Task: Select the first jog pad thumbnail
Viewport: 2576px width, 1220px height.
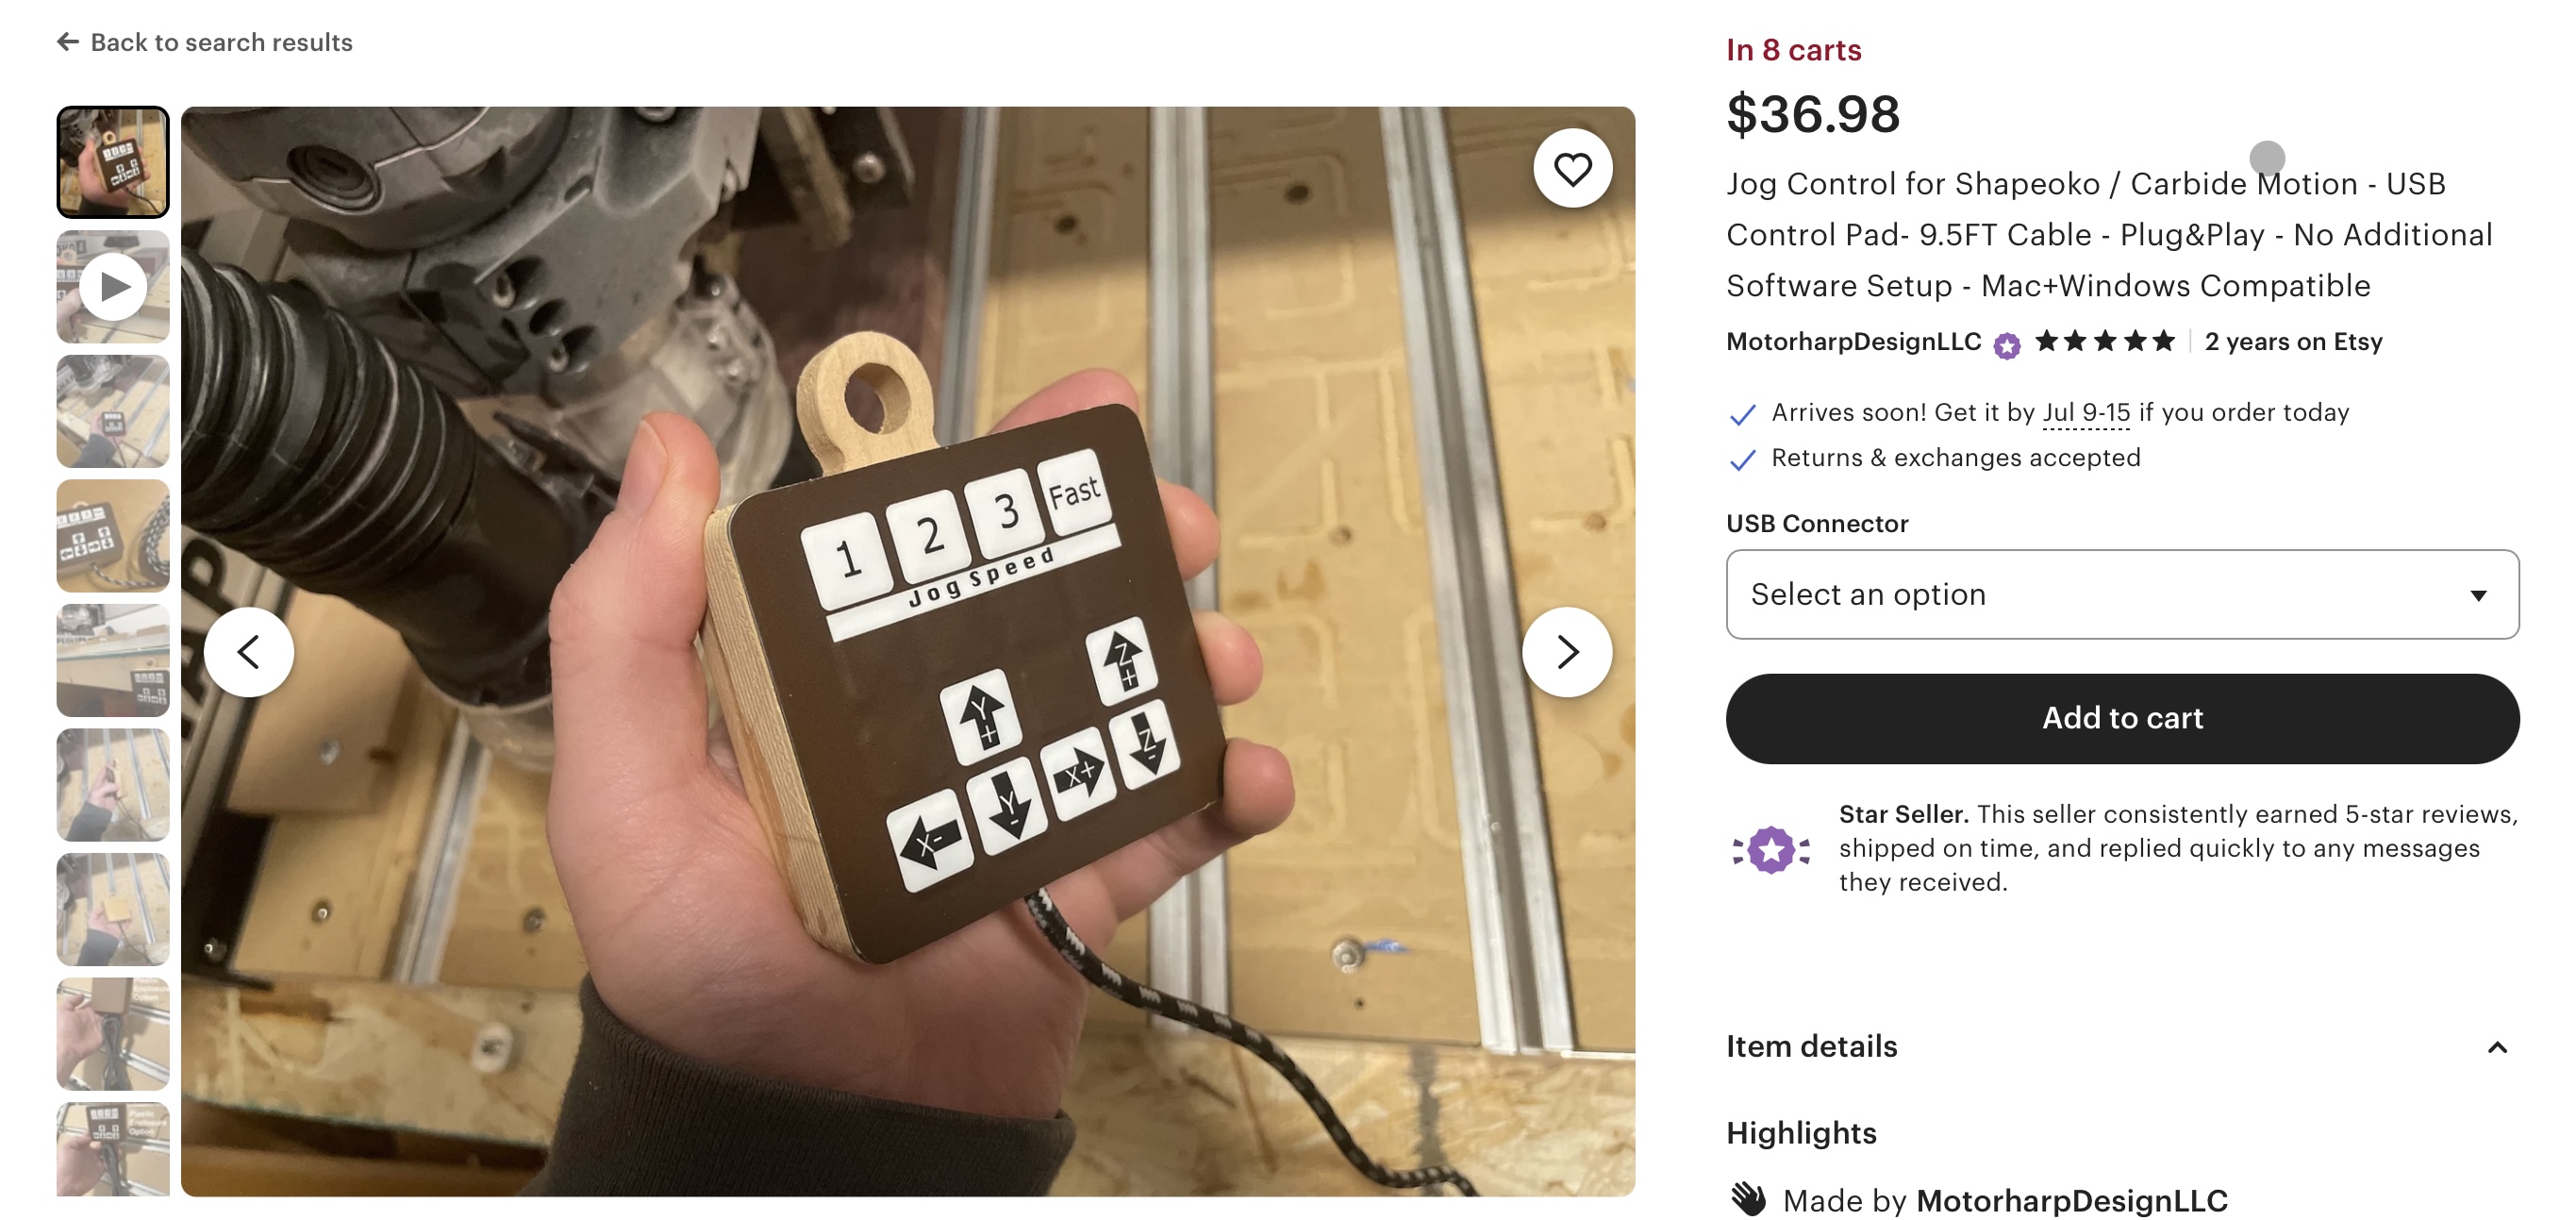Action: click(113, 162)
